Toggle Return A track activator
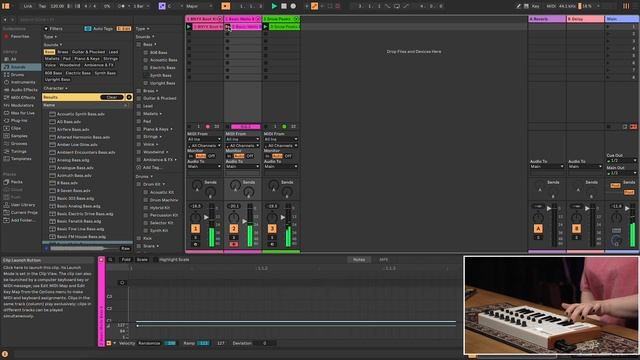640x360 pixels. (x=538, y=229)
